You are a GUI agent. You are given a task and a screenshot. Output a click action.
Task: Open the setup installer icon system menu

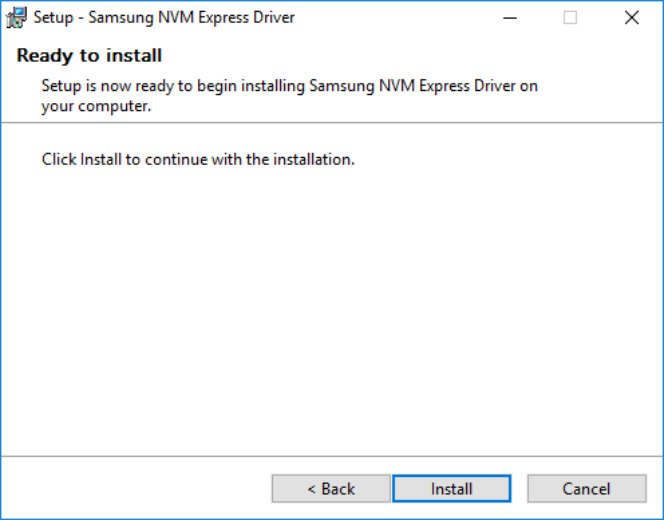(x=17, y=18)
